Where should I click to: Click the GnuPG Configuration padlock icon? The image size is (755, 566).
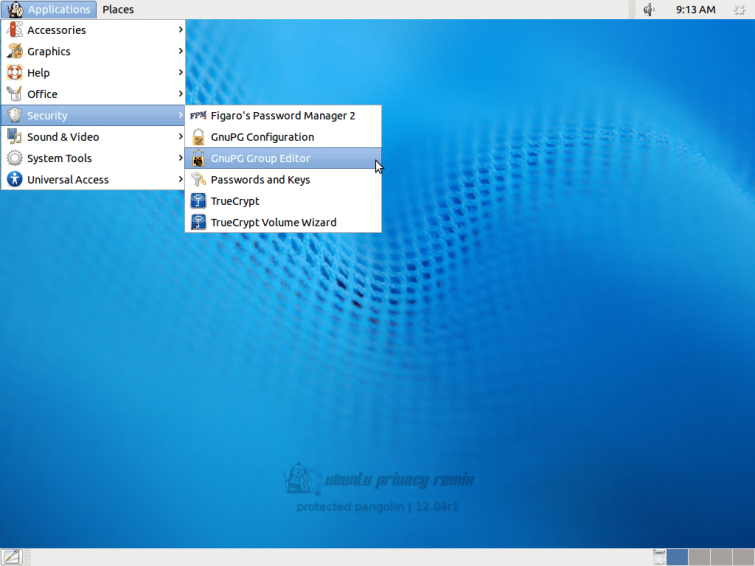(x=198, y=137)
